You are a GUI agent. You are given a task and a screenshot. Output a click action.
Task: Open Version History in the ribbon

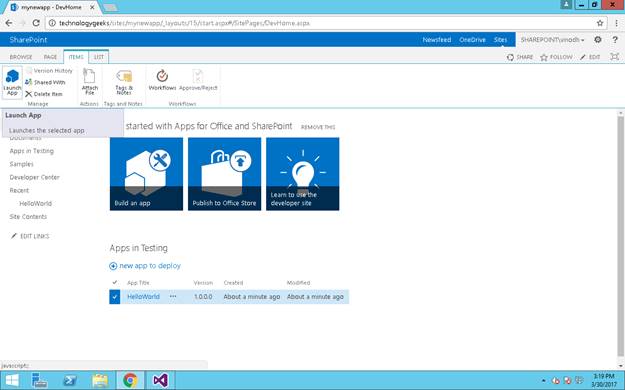click(49, 71)
